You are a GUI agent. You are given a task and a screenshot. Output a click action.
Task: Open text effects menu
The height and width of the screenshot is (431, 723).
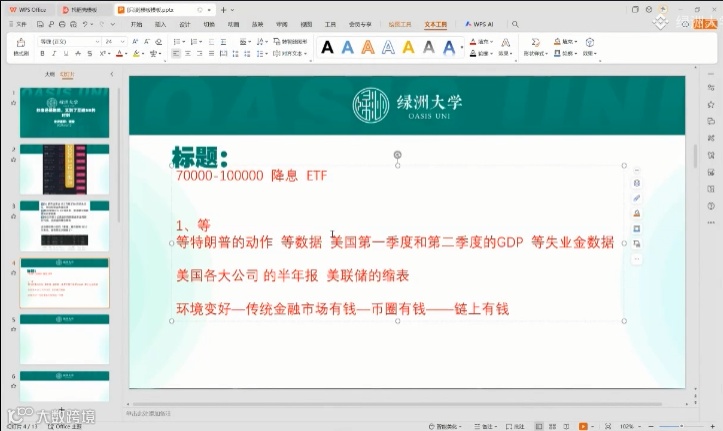tap(506, 47)
